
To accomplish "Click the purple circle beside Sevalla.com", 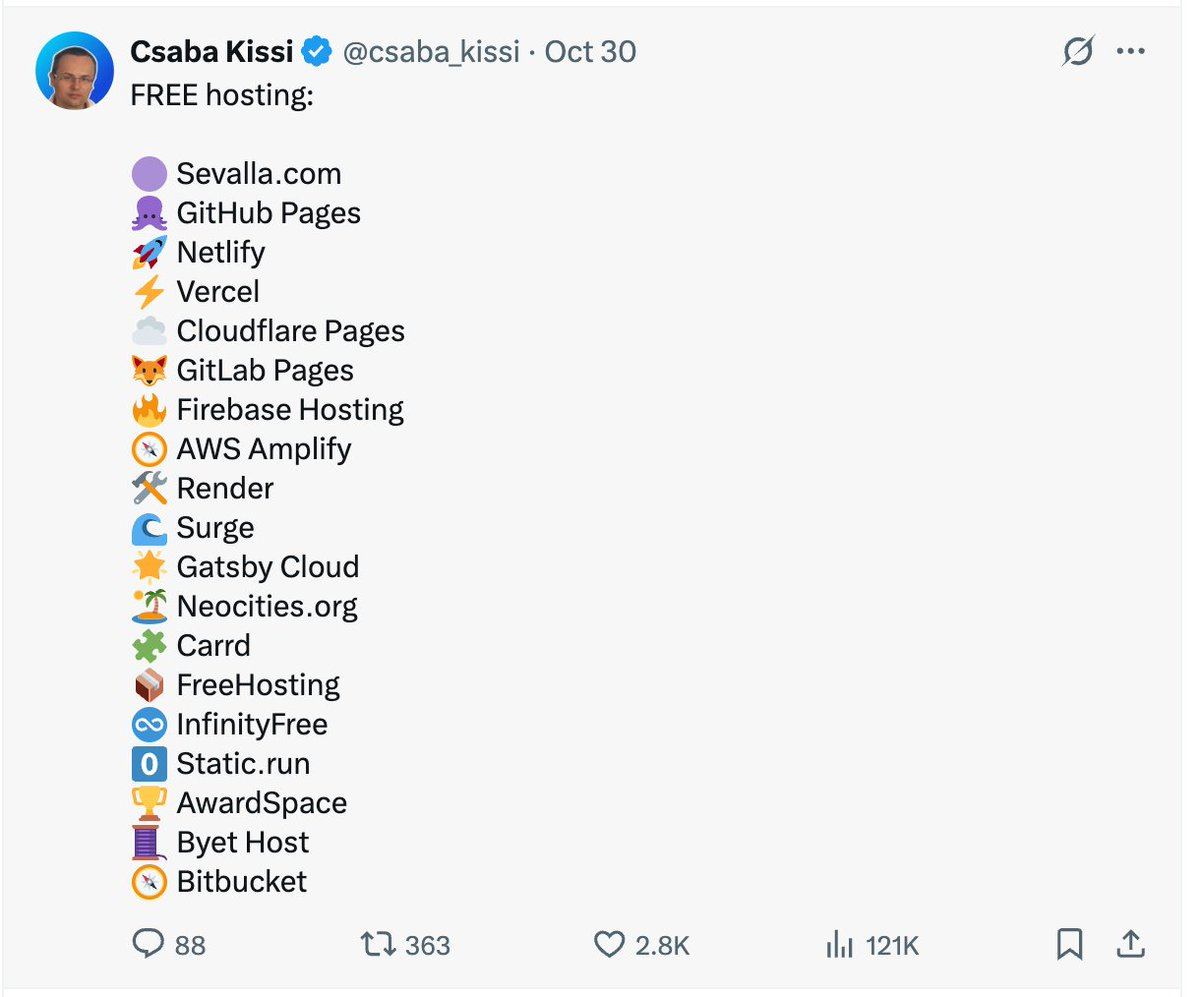I will [149, 174].
